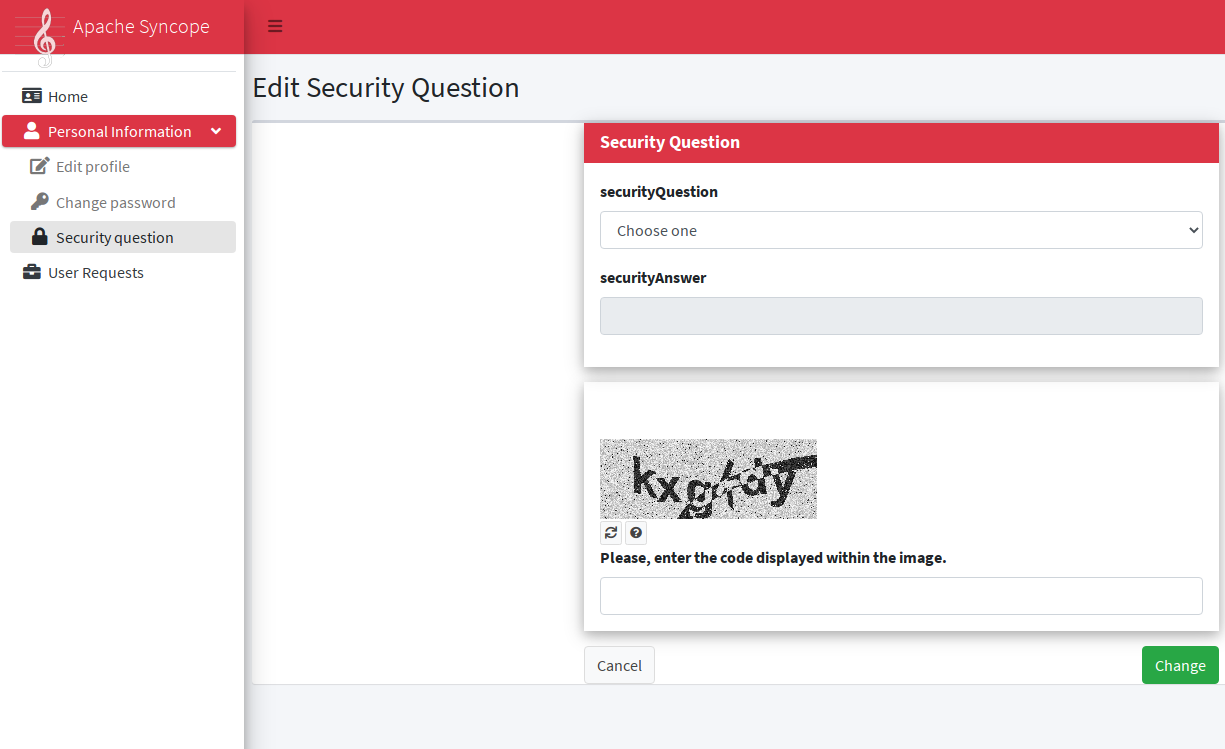Click the Security question padlock icon
The height and width of the screenshot is (749, 1225).
point(40,237)
